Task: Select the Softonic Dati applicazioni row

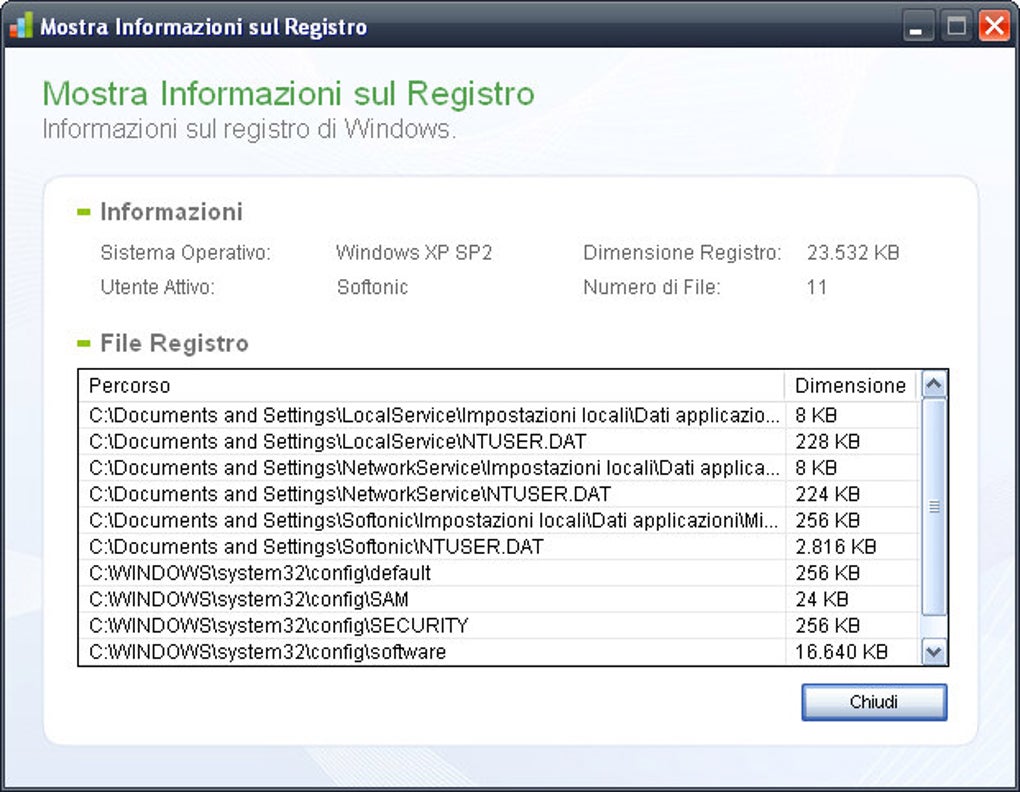Action: pyautogui.click(x=400, y=520)
